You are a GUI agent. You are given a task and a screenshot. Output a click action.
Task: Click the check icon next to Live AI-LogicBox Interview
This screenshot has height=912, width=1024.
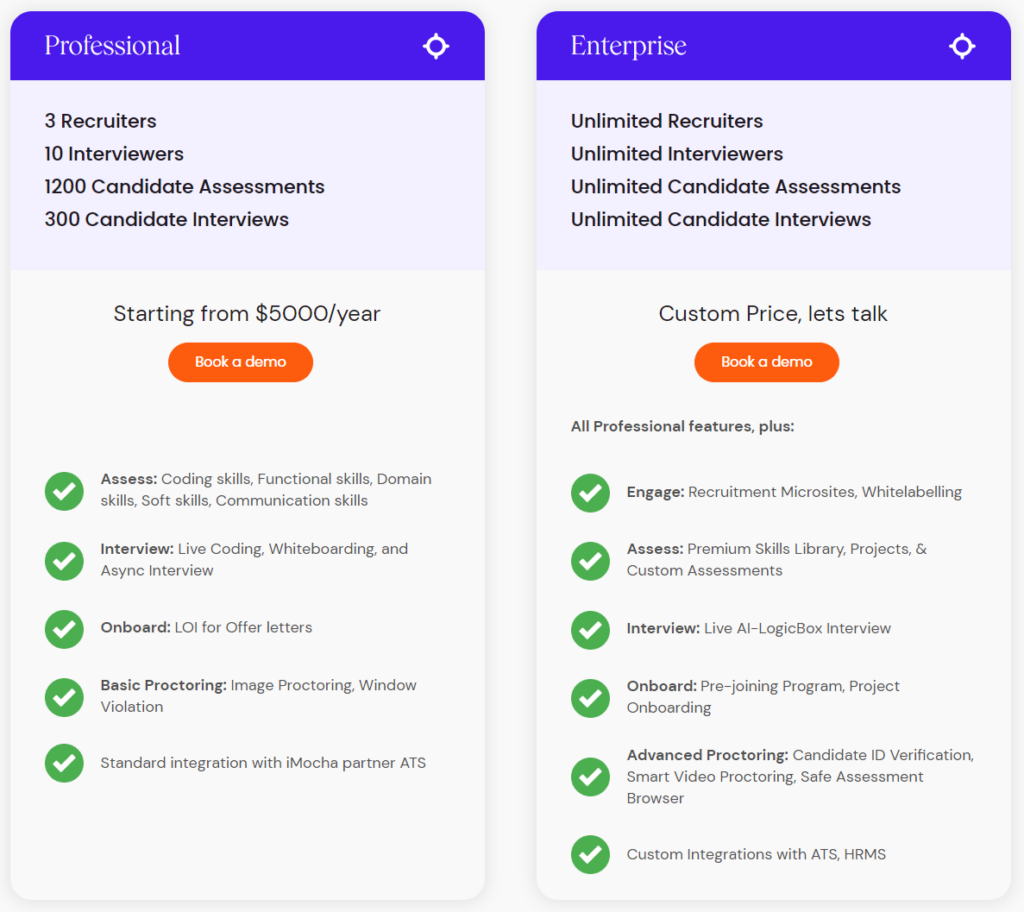pos(590,630)
